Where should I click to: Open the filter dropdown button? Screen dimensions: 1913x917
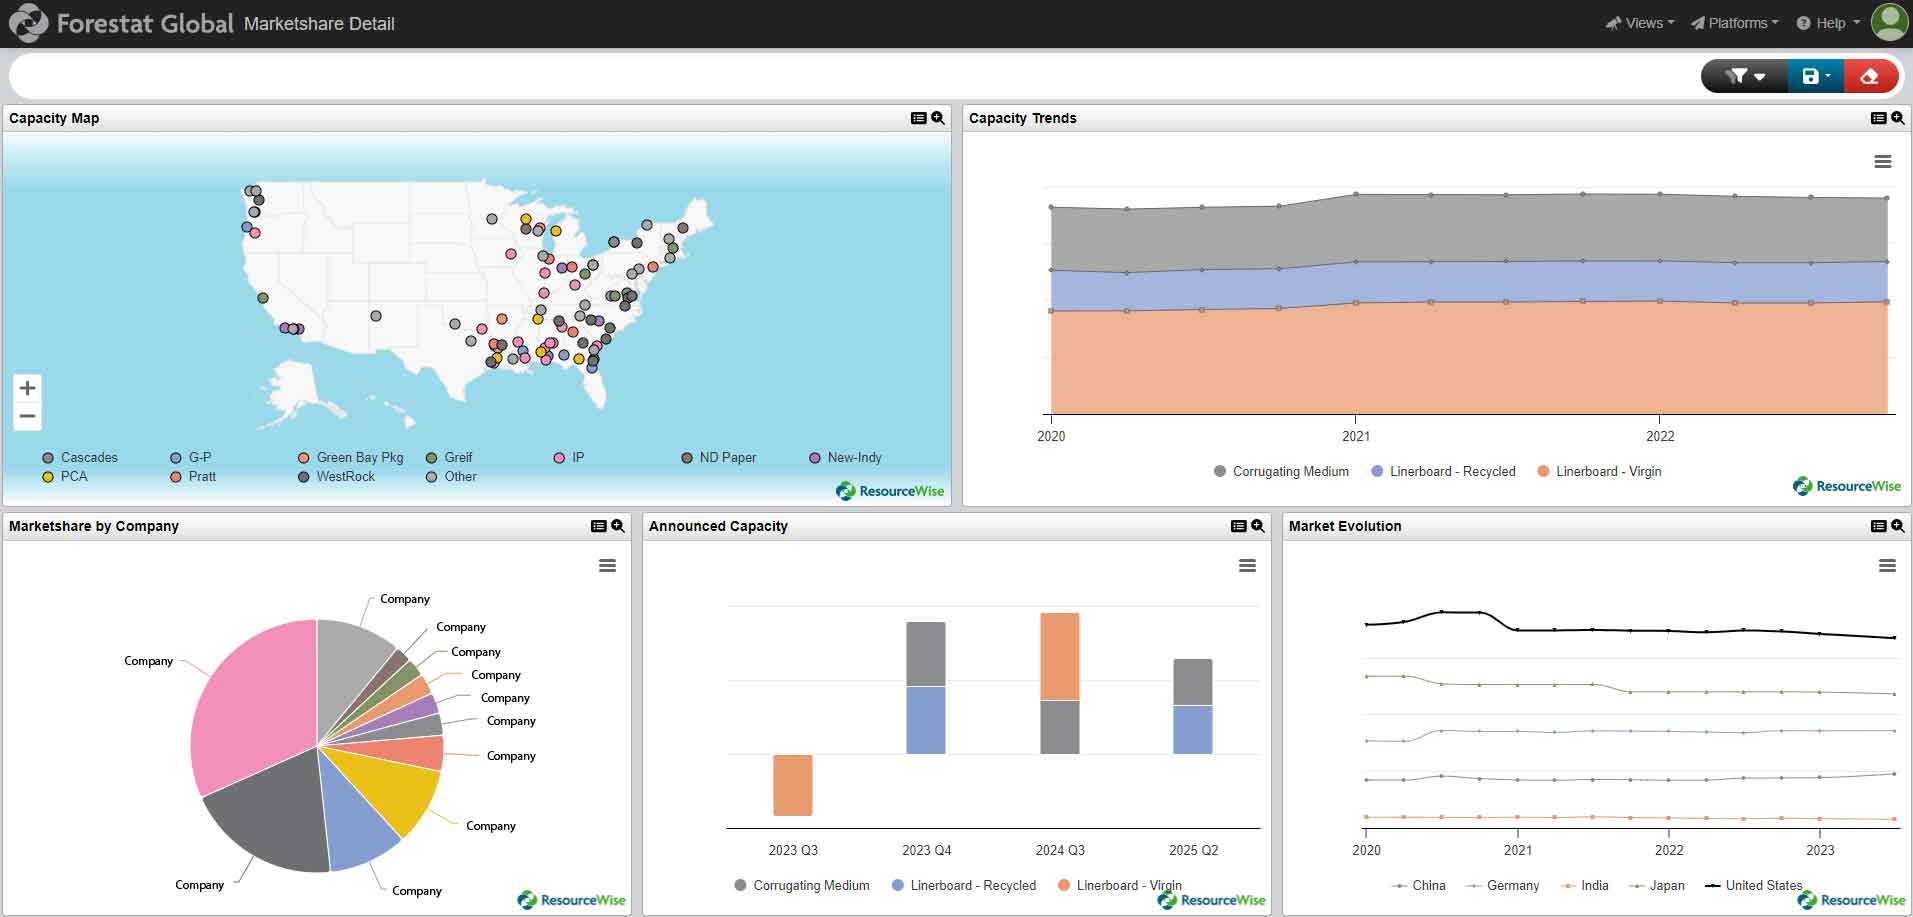(1745, 76)
